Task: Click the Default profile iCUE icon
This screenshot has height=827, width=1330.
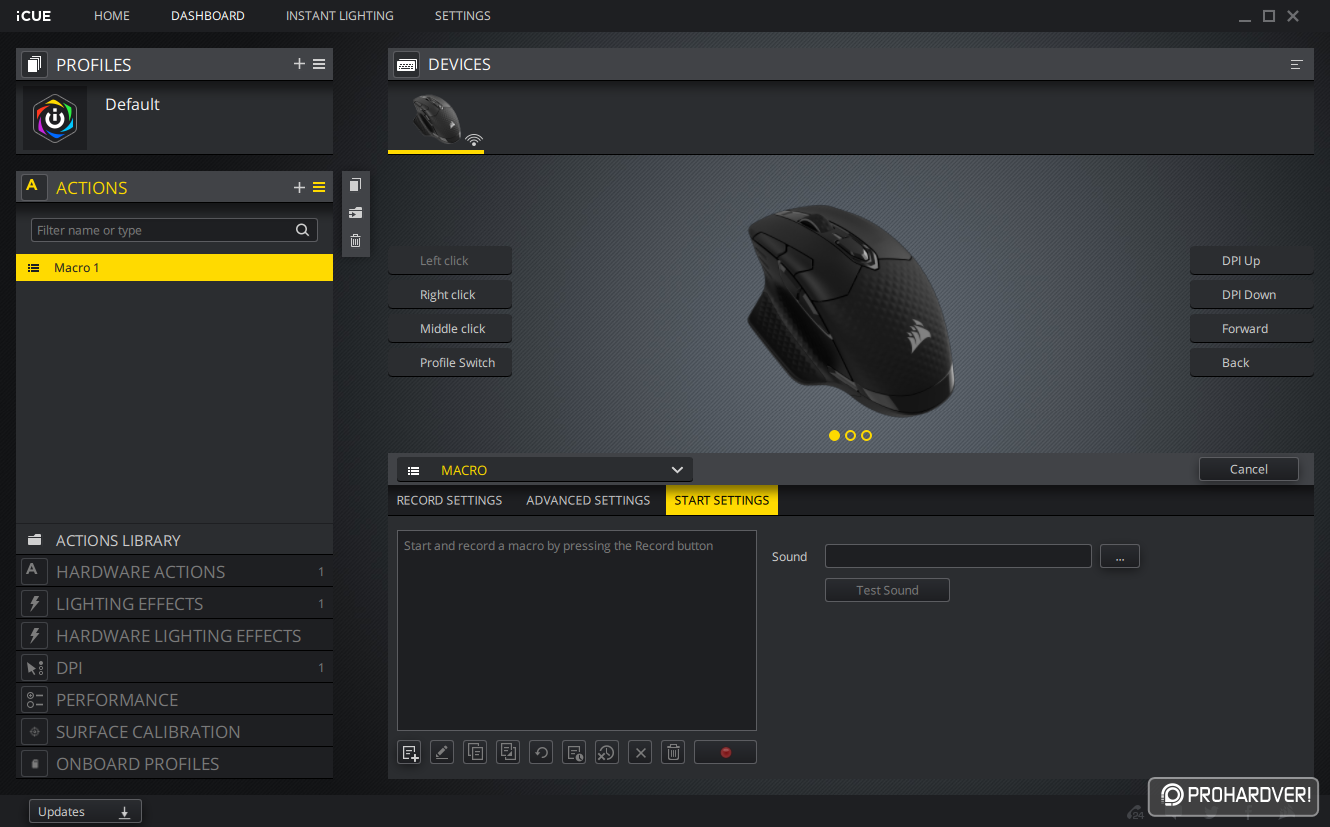Action: [55, 118]
